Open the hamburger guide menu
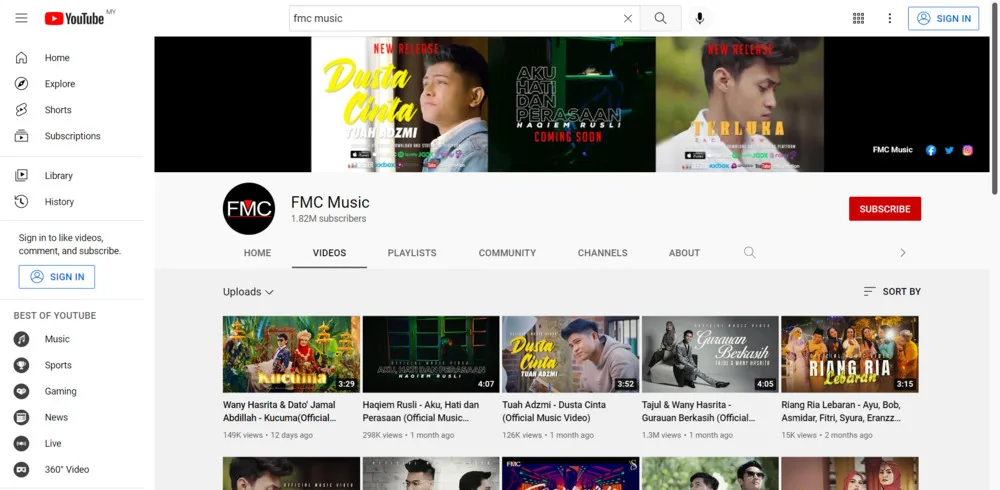1000x490 pixels. pyautogui.click(x=21, y=18)
